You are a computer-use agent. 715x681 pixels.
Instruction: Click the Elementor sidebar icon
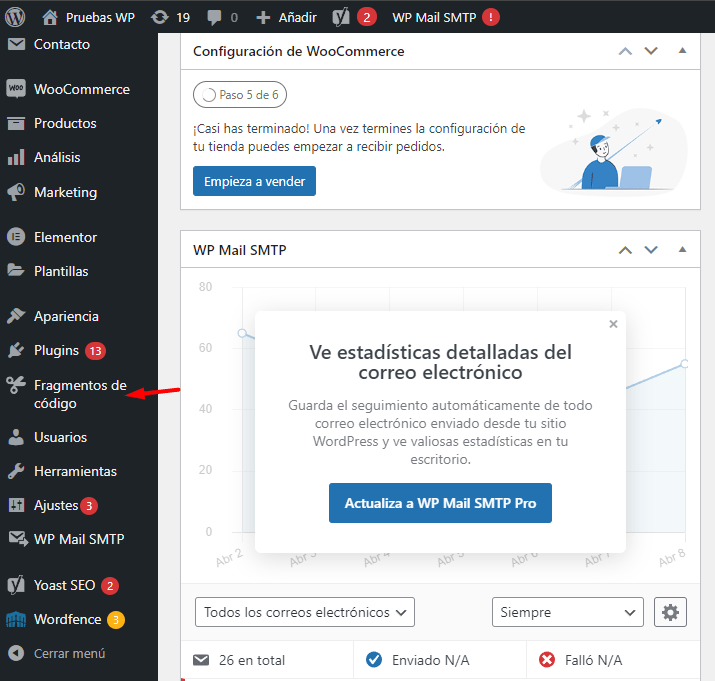click(x=16, y=237)
